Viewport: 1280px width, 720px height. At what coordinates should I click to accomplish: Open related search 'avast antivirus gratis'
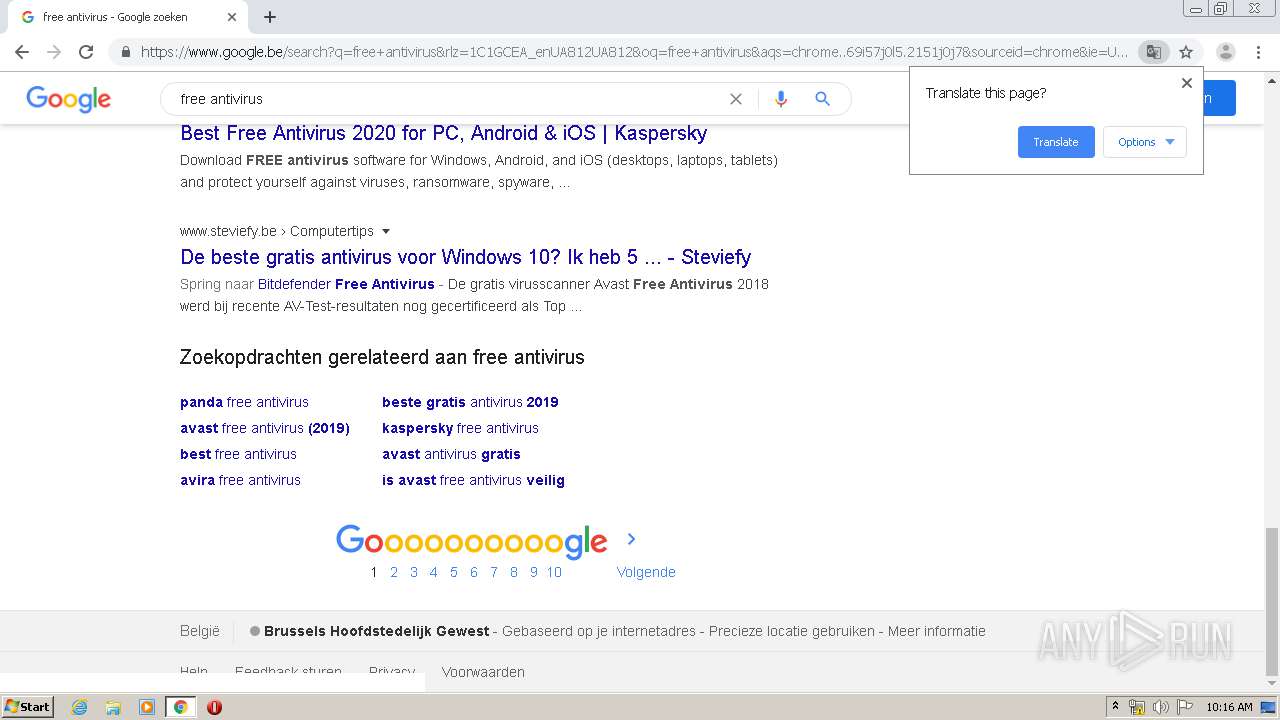click(x=451, y=454)
